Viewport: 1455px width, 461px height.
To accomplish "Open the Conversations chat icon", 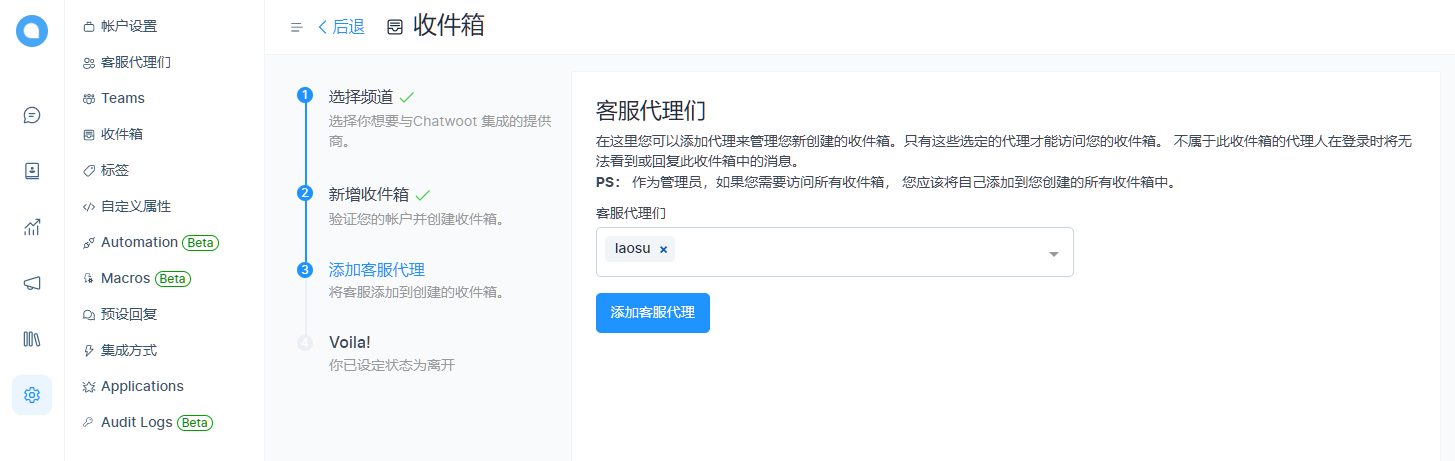I will click(32, 115).
